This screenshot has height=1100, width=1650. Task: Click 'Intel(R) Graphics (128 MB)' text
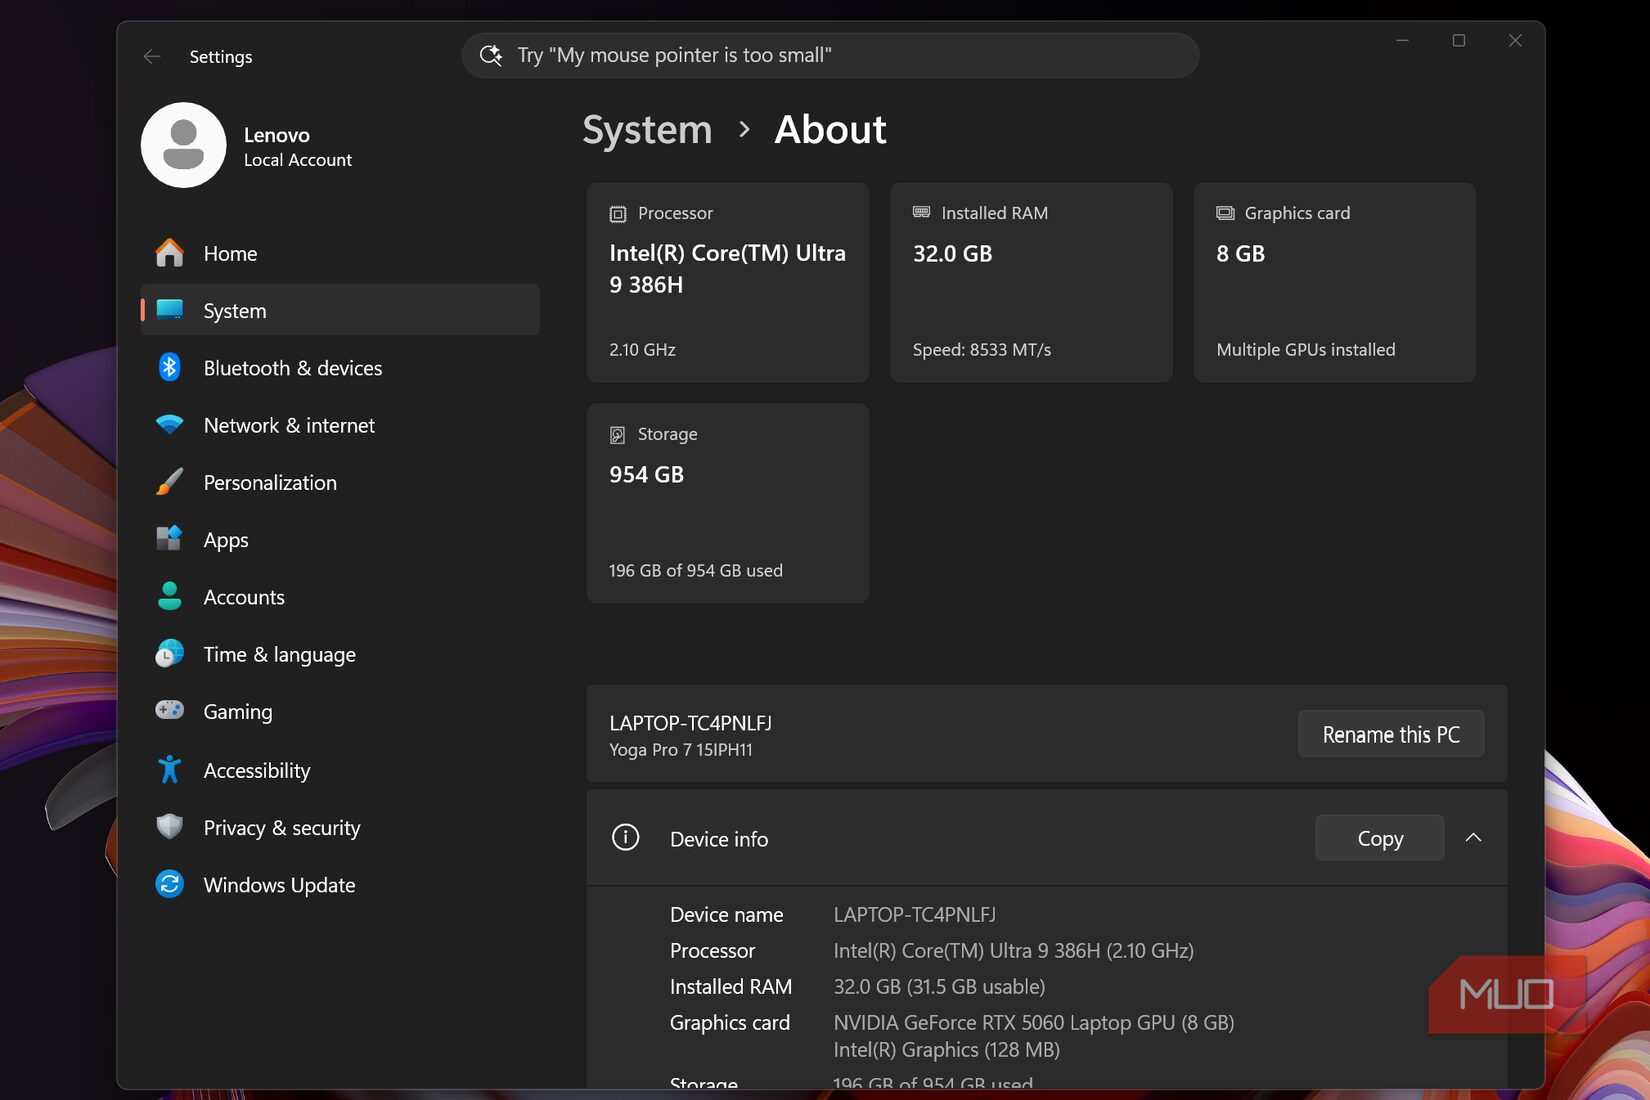(x=947, y=1049)
